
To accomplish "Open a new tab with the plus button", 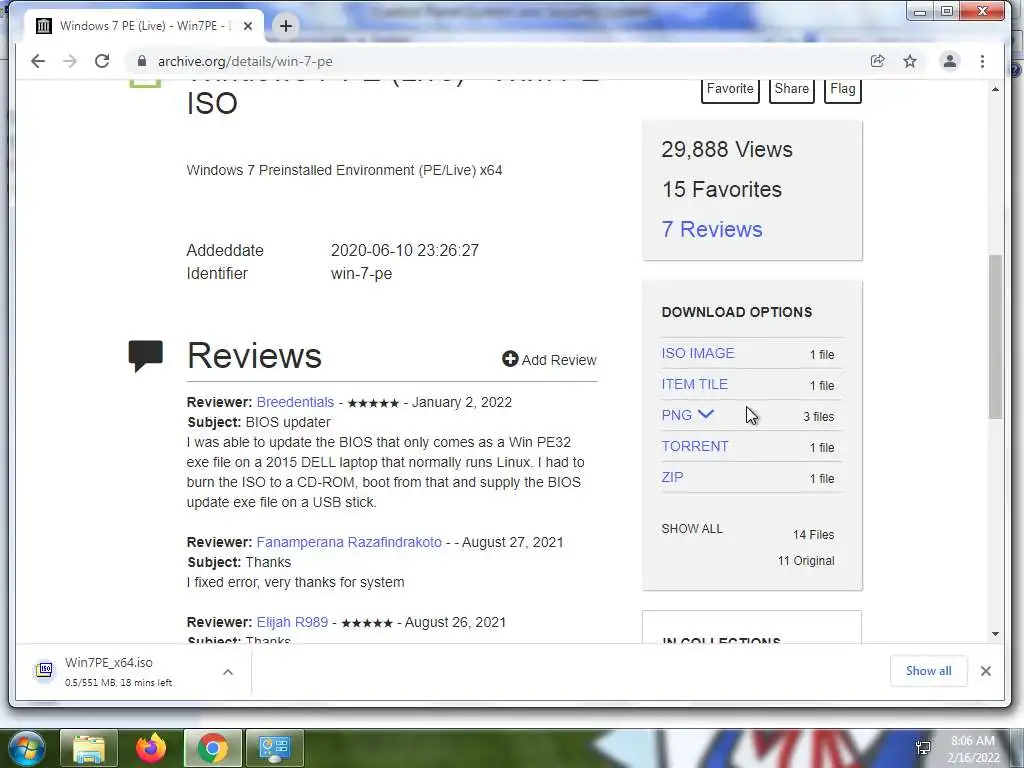I will click(x=285, y=26).
